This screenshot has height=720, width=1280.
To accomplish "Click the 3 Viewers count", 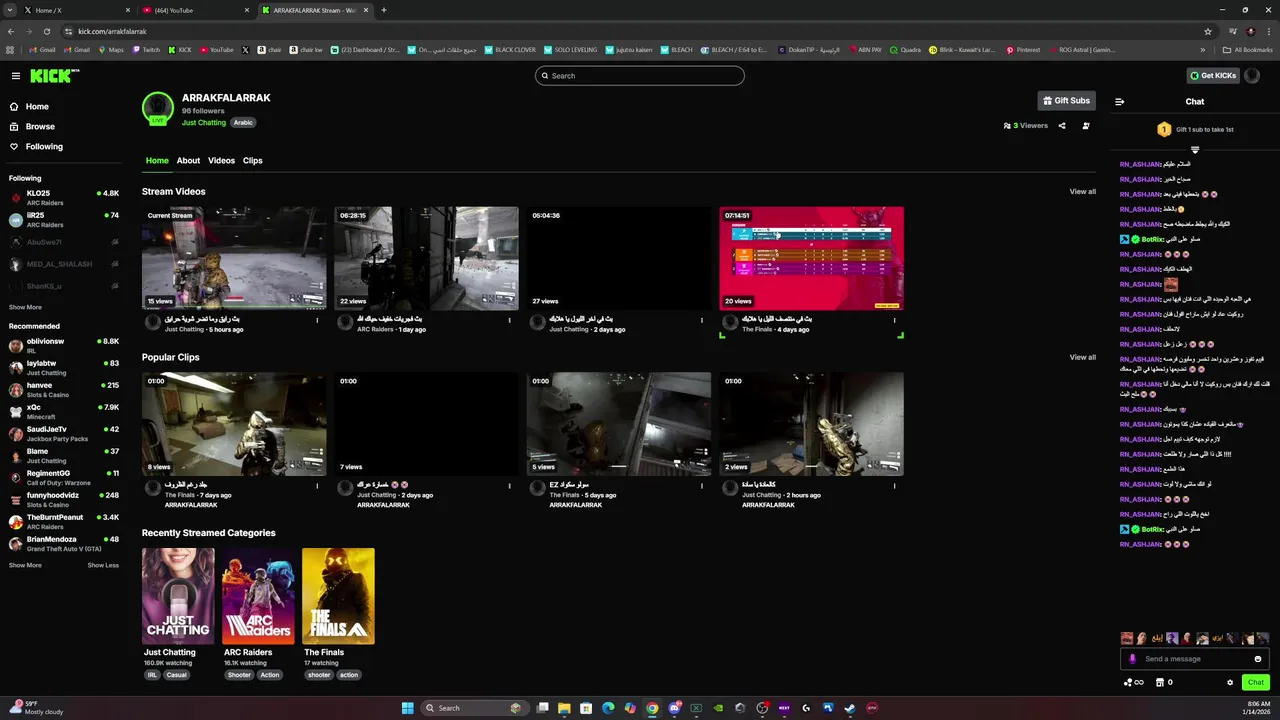I will point(1026,126).
